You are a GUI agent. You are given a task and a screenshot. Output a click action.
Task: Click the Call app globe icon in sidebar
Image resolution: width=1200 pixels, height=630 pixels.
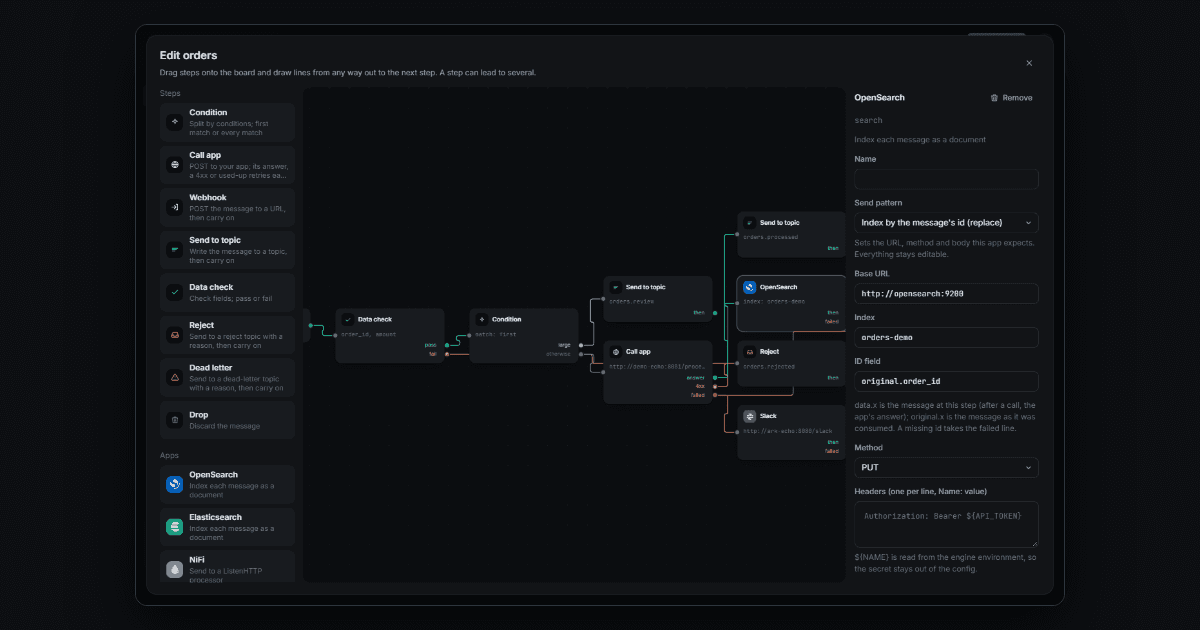[x=175, y=164]
